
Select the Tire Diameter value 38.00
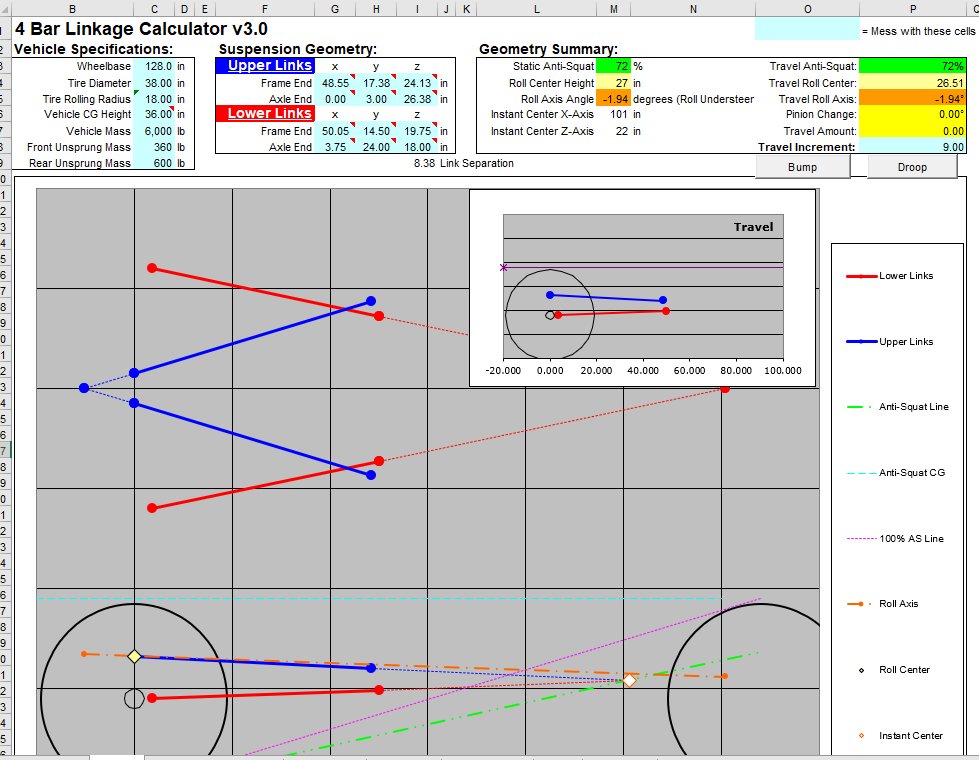click(154, 82)
